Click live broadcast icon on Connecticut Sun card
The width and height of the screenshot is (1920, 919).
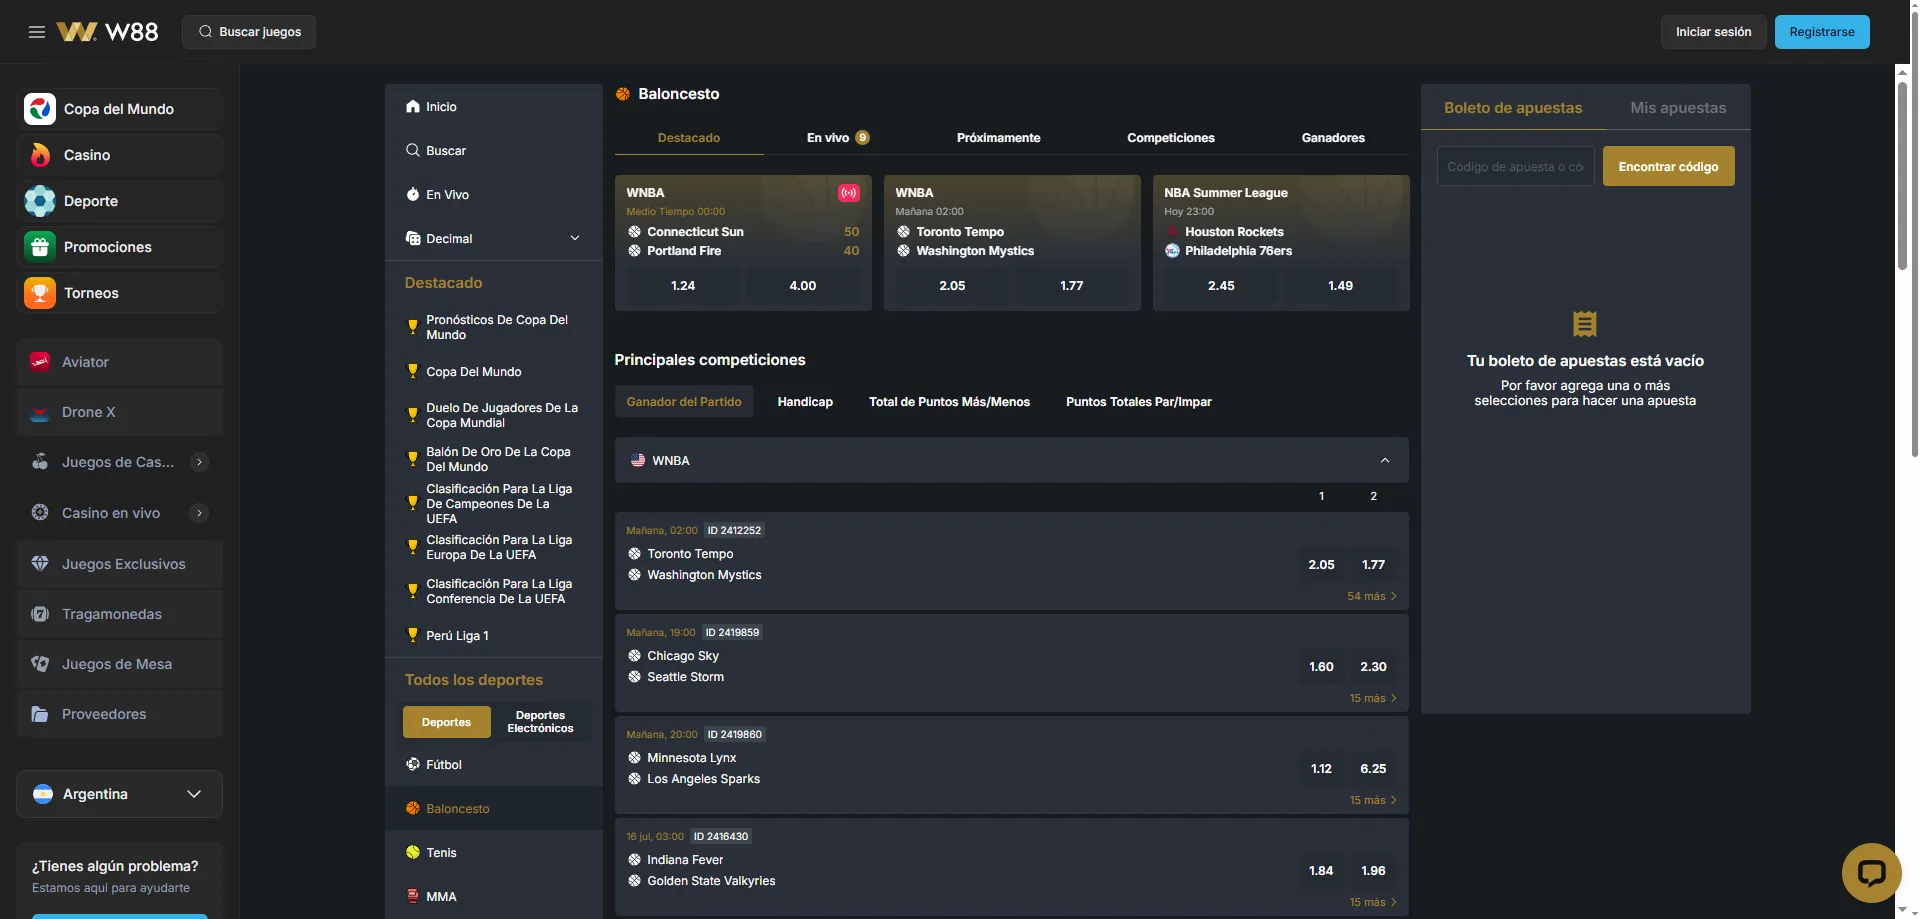849,193
